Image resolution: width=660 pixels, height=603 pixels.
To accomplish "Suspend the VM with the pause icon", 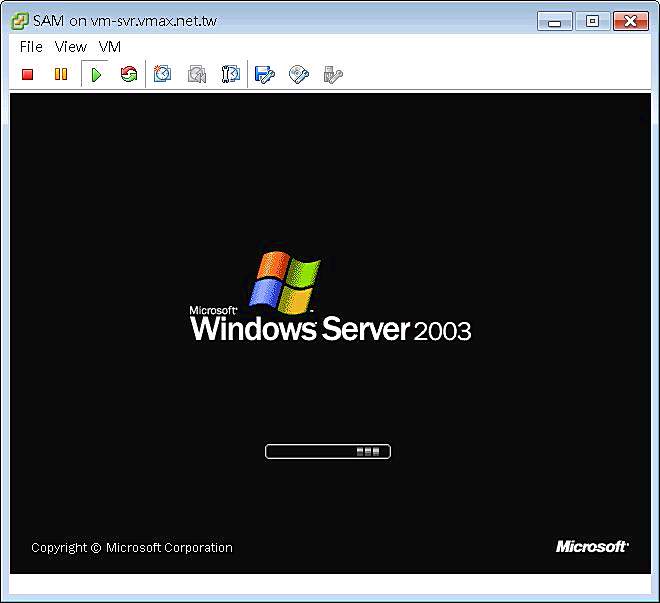I will (61, 74).
